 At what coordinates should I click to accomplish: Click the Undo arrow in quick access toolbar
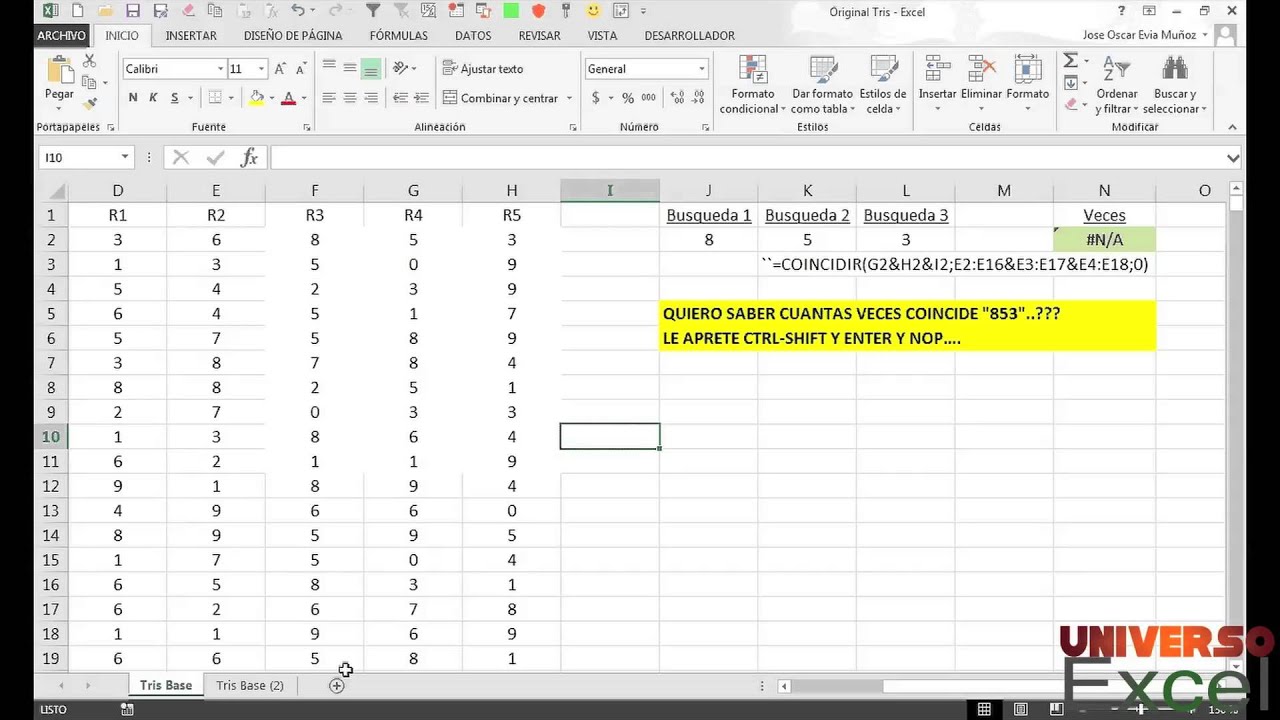coord(297,11)
